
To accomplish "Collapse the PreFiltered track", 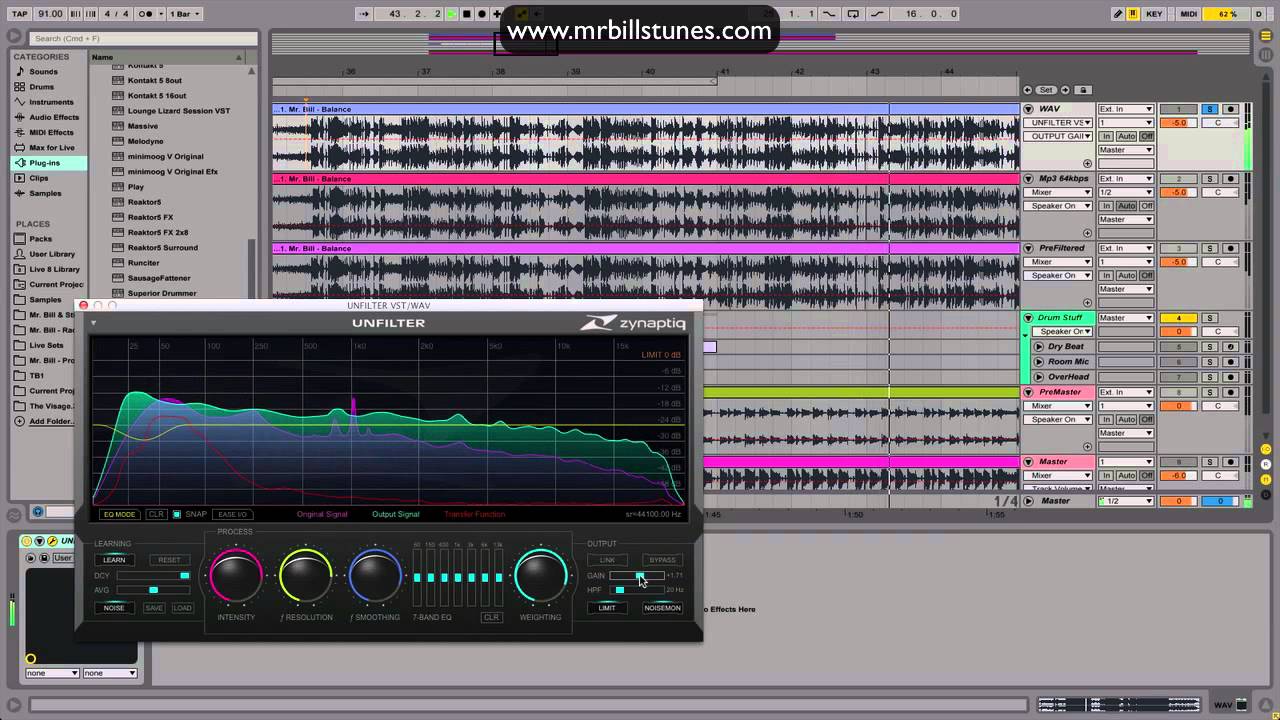I will coord(1028,248).
